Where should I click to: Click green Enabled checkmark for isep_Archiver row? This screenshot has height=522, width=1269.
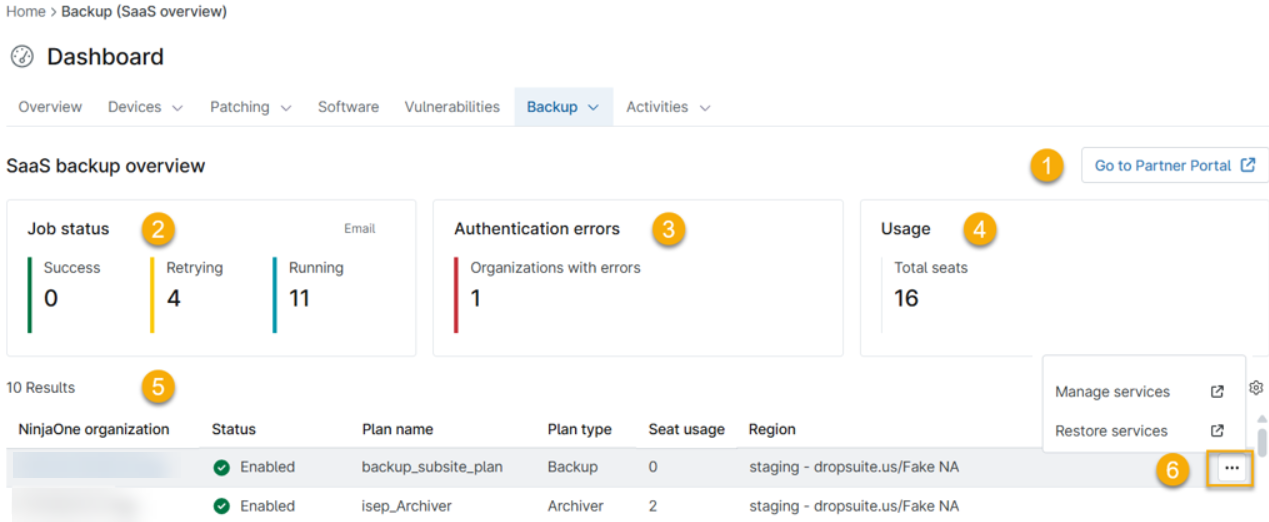(x=222, y=506)
